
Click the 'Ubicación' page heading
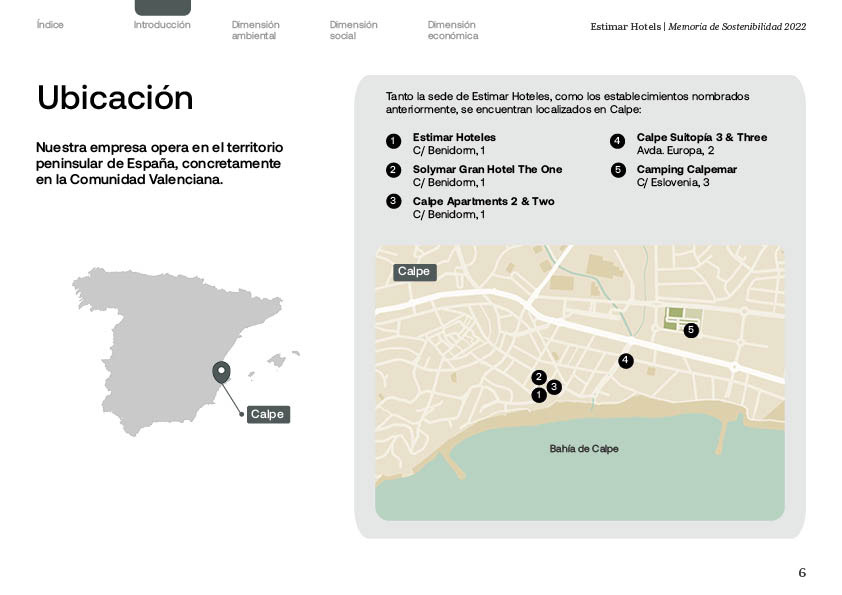(x=115, y=98)
